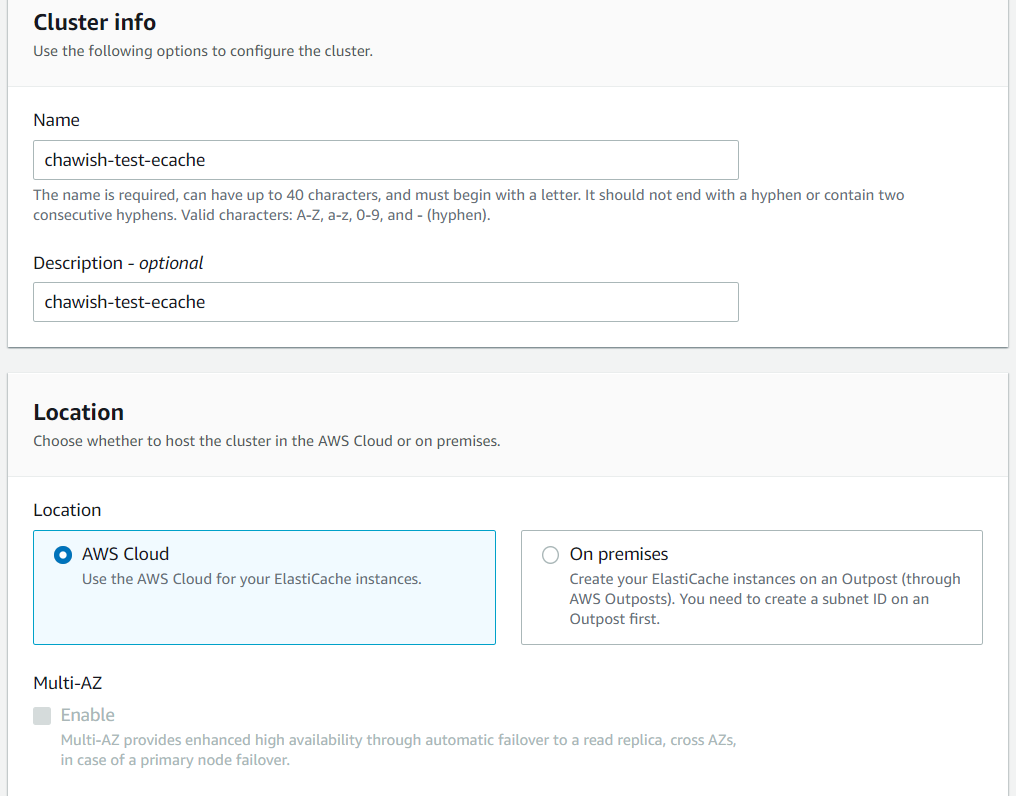Click the Location field label above the cards

[x=67, y=510]
